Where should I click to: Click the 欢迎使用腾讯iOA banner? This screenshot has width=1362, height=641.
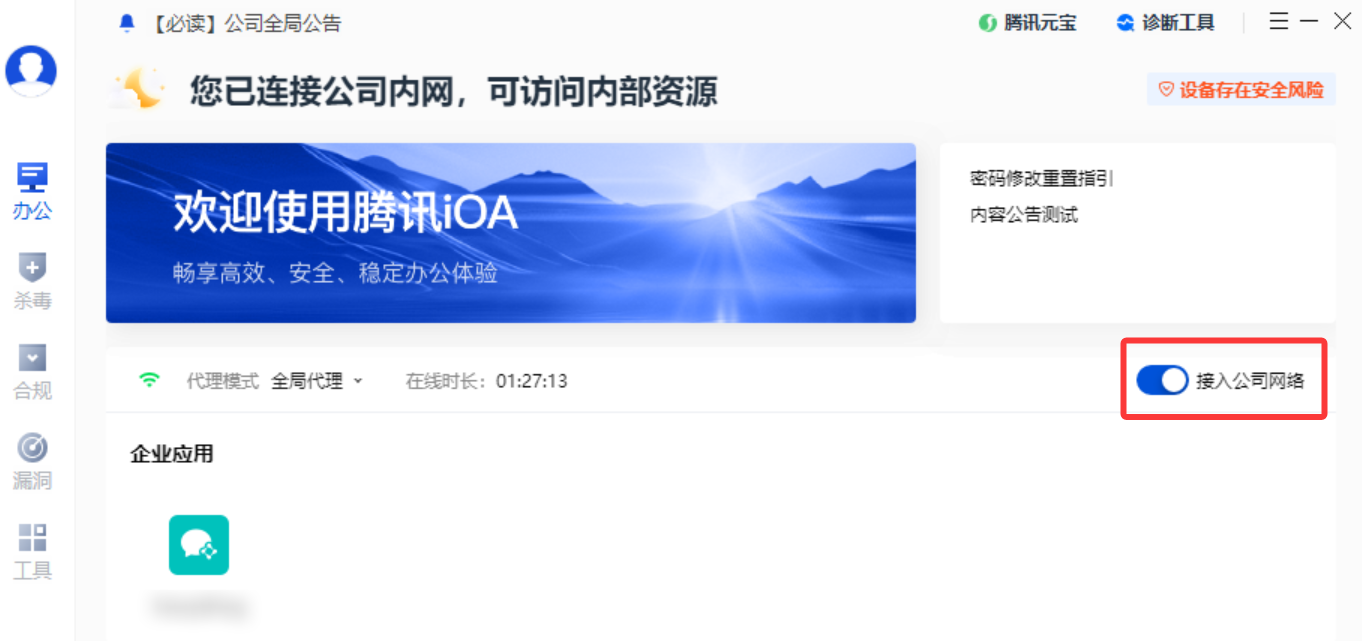[511, 233]
